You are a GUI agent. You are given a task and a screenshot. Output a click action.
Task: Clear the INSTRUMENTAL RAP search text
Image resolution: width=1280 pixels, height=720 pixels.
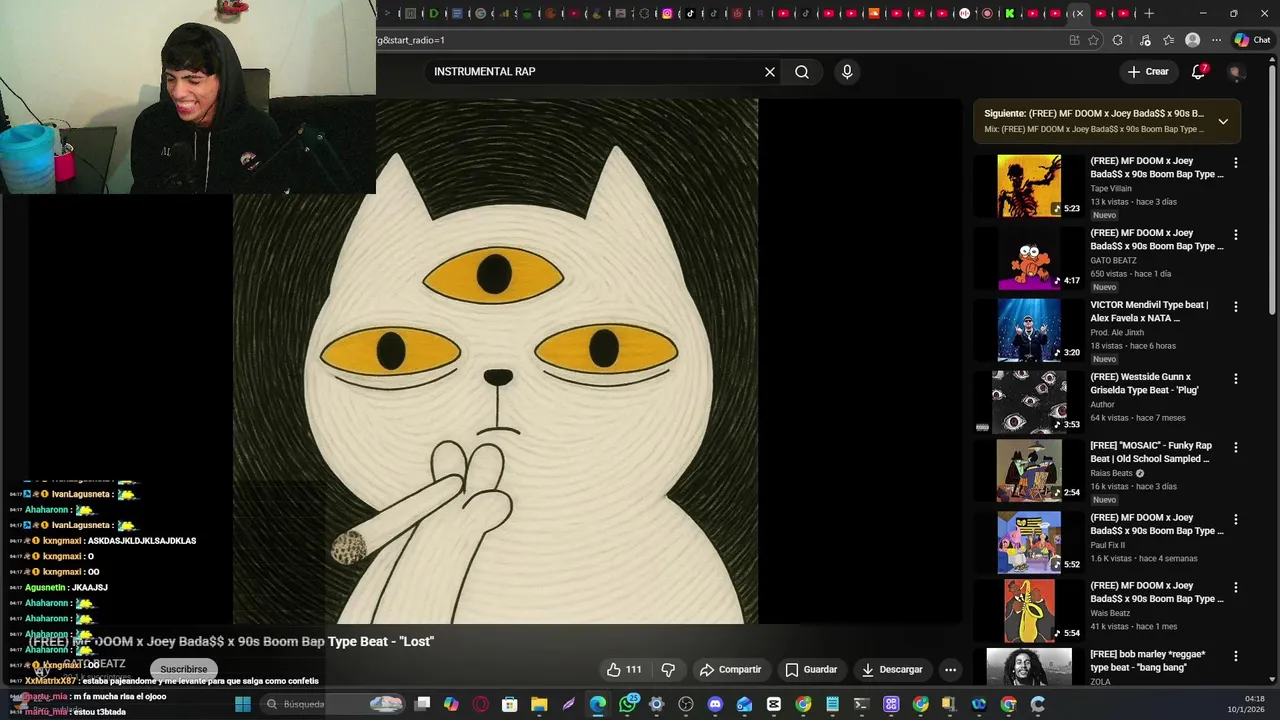770,72
